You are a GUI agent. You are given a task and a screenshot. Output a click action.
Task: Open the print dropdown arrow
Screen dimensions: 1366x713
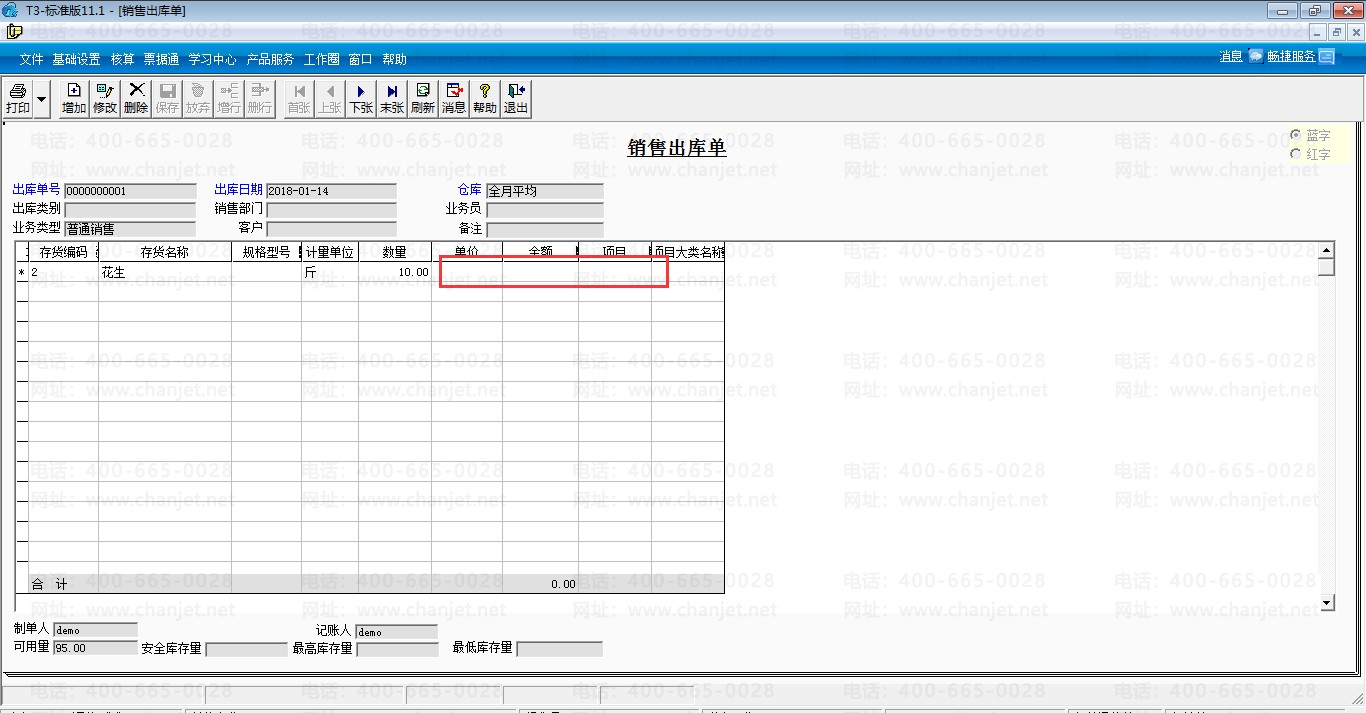(41, 98)
